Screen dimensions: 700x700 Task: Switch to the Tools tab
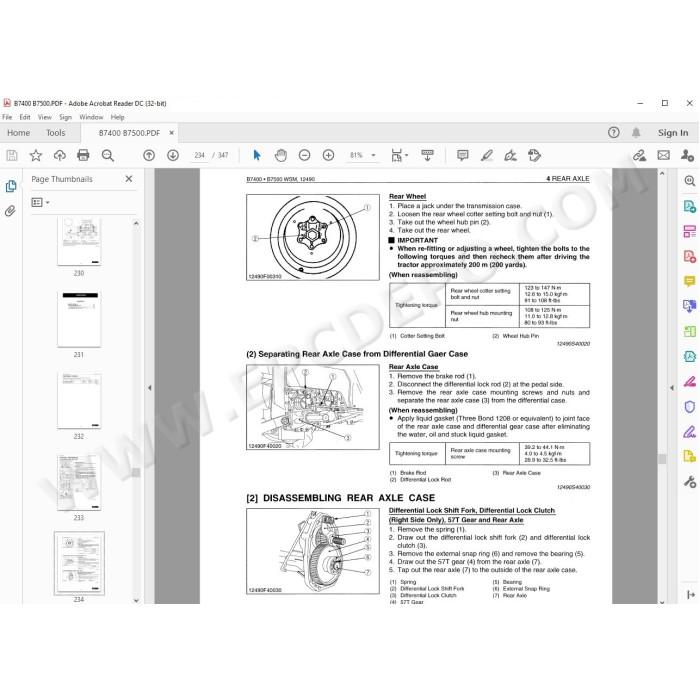55,133
